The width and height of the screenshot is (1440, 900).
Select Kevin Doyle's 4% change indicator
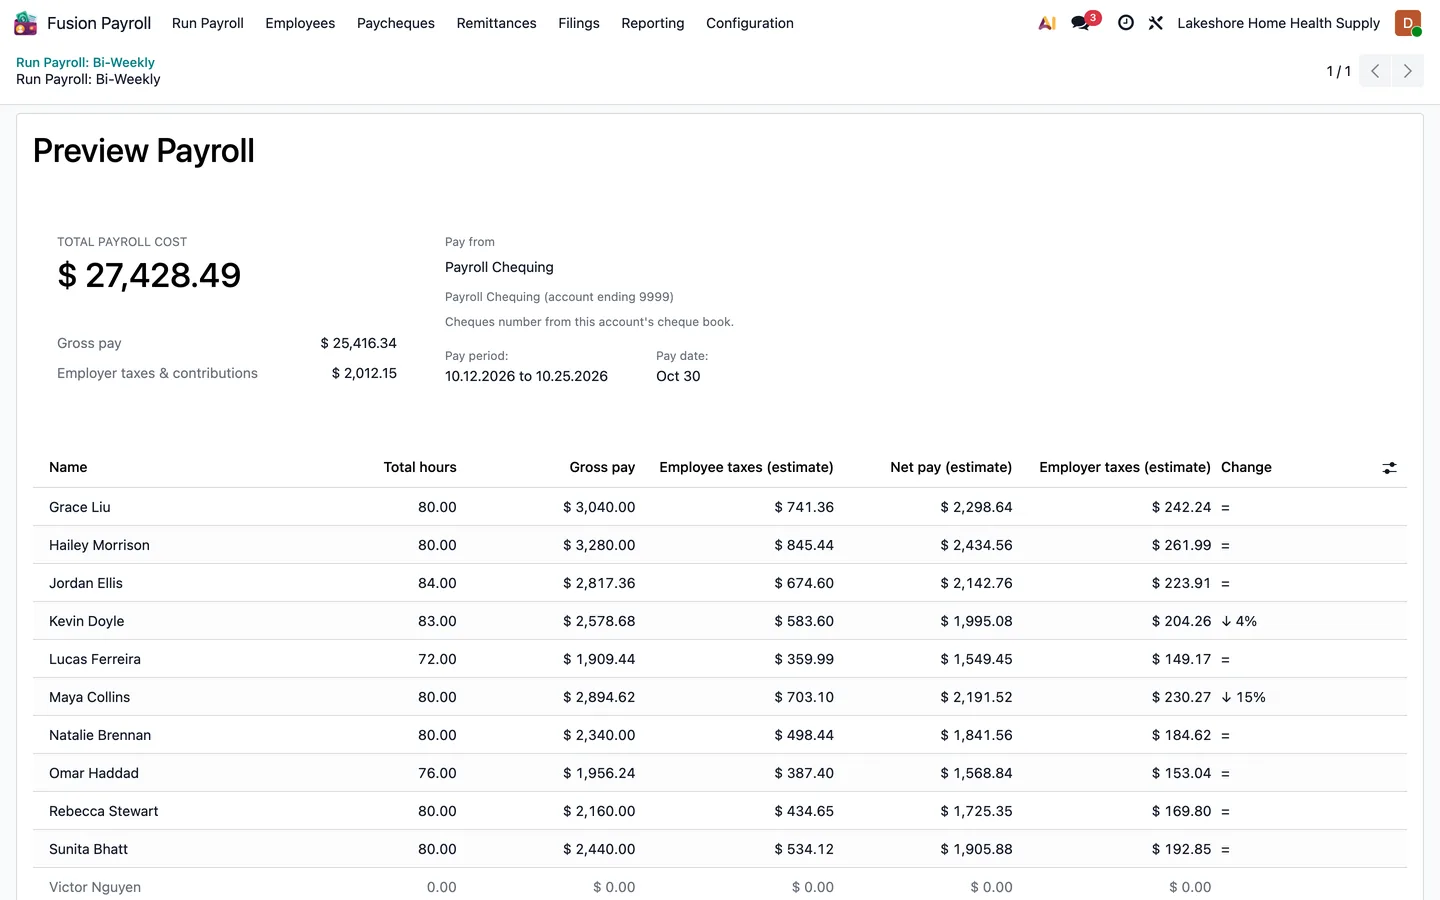1239,621
